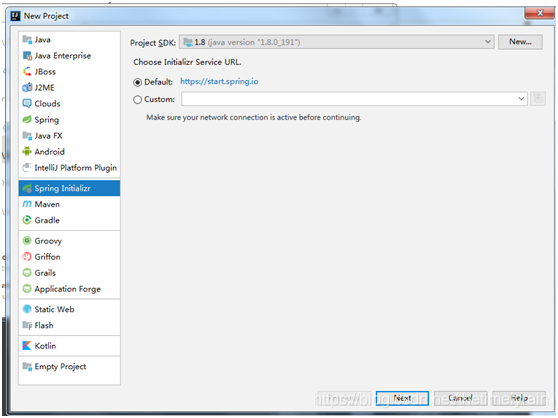The height and width of the screenshot is (418, 558).
Task: Select the Spring Initializr row label
Action: point(62,188)
